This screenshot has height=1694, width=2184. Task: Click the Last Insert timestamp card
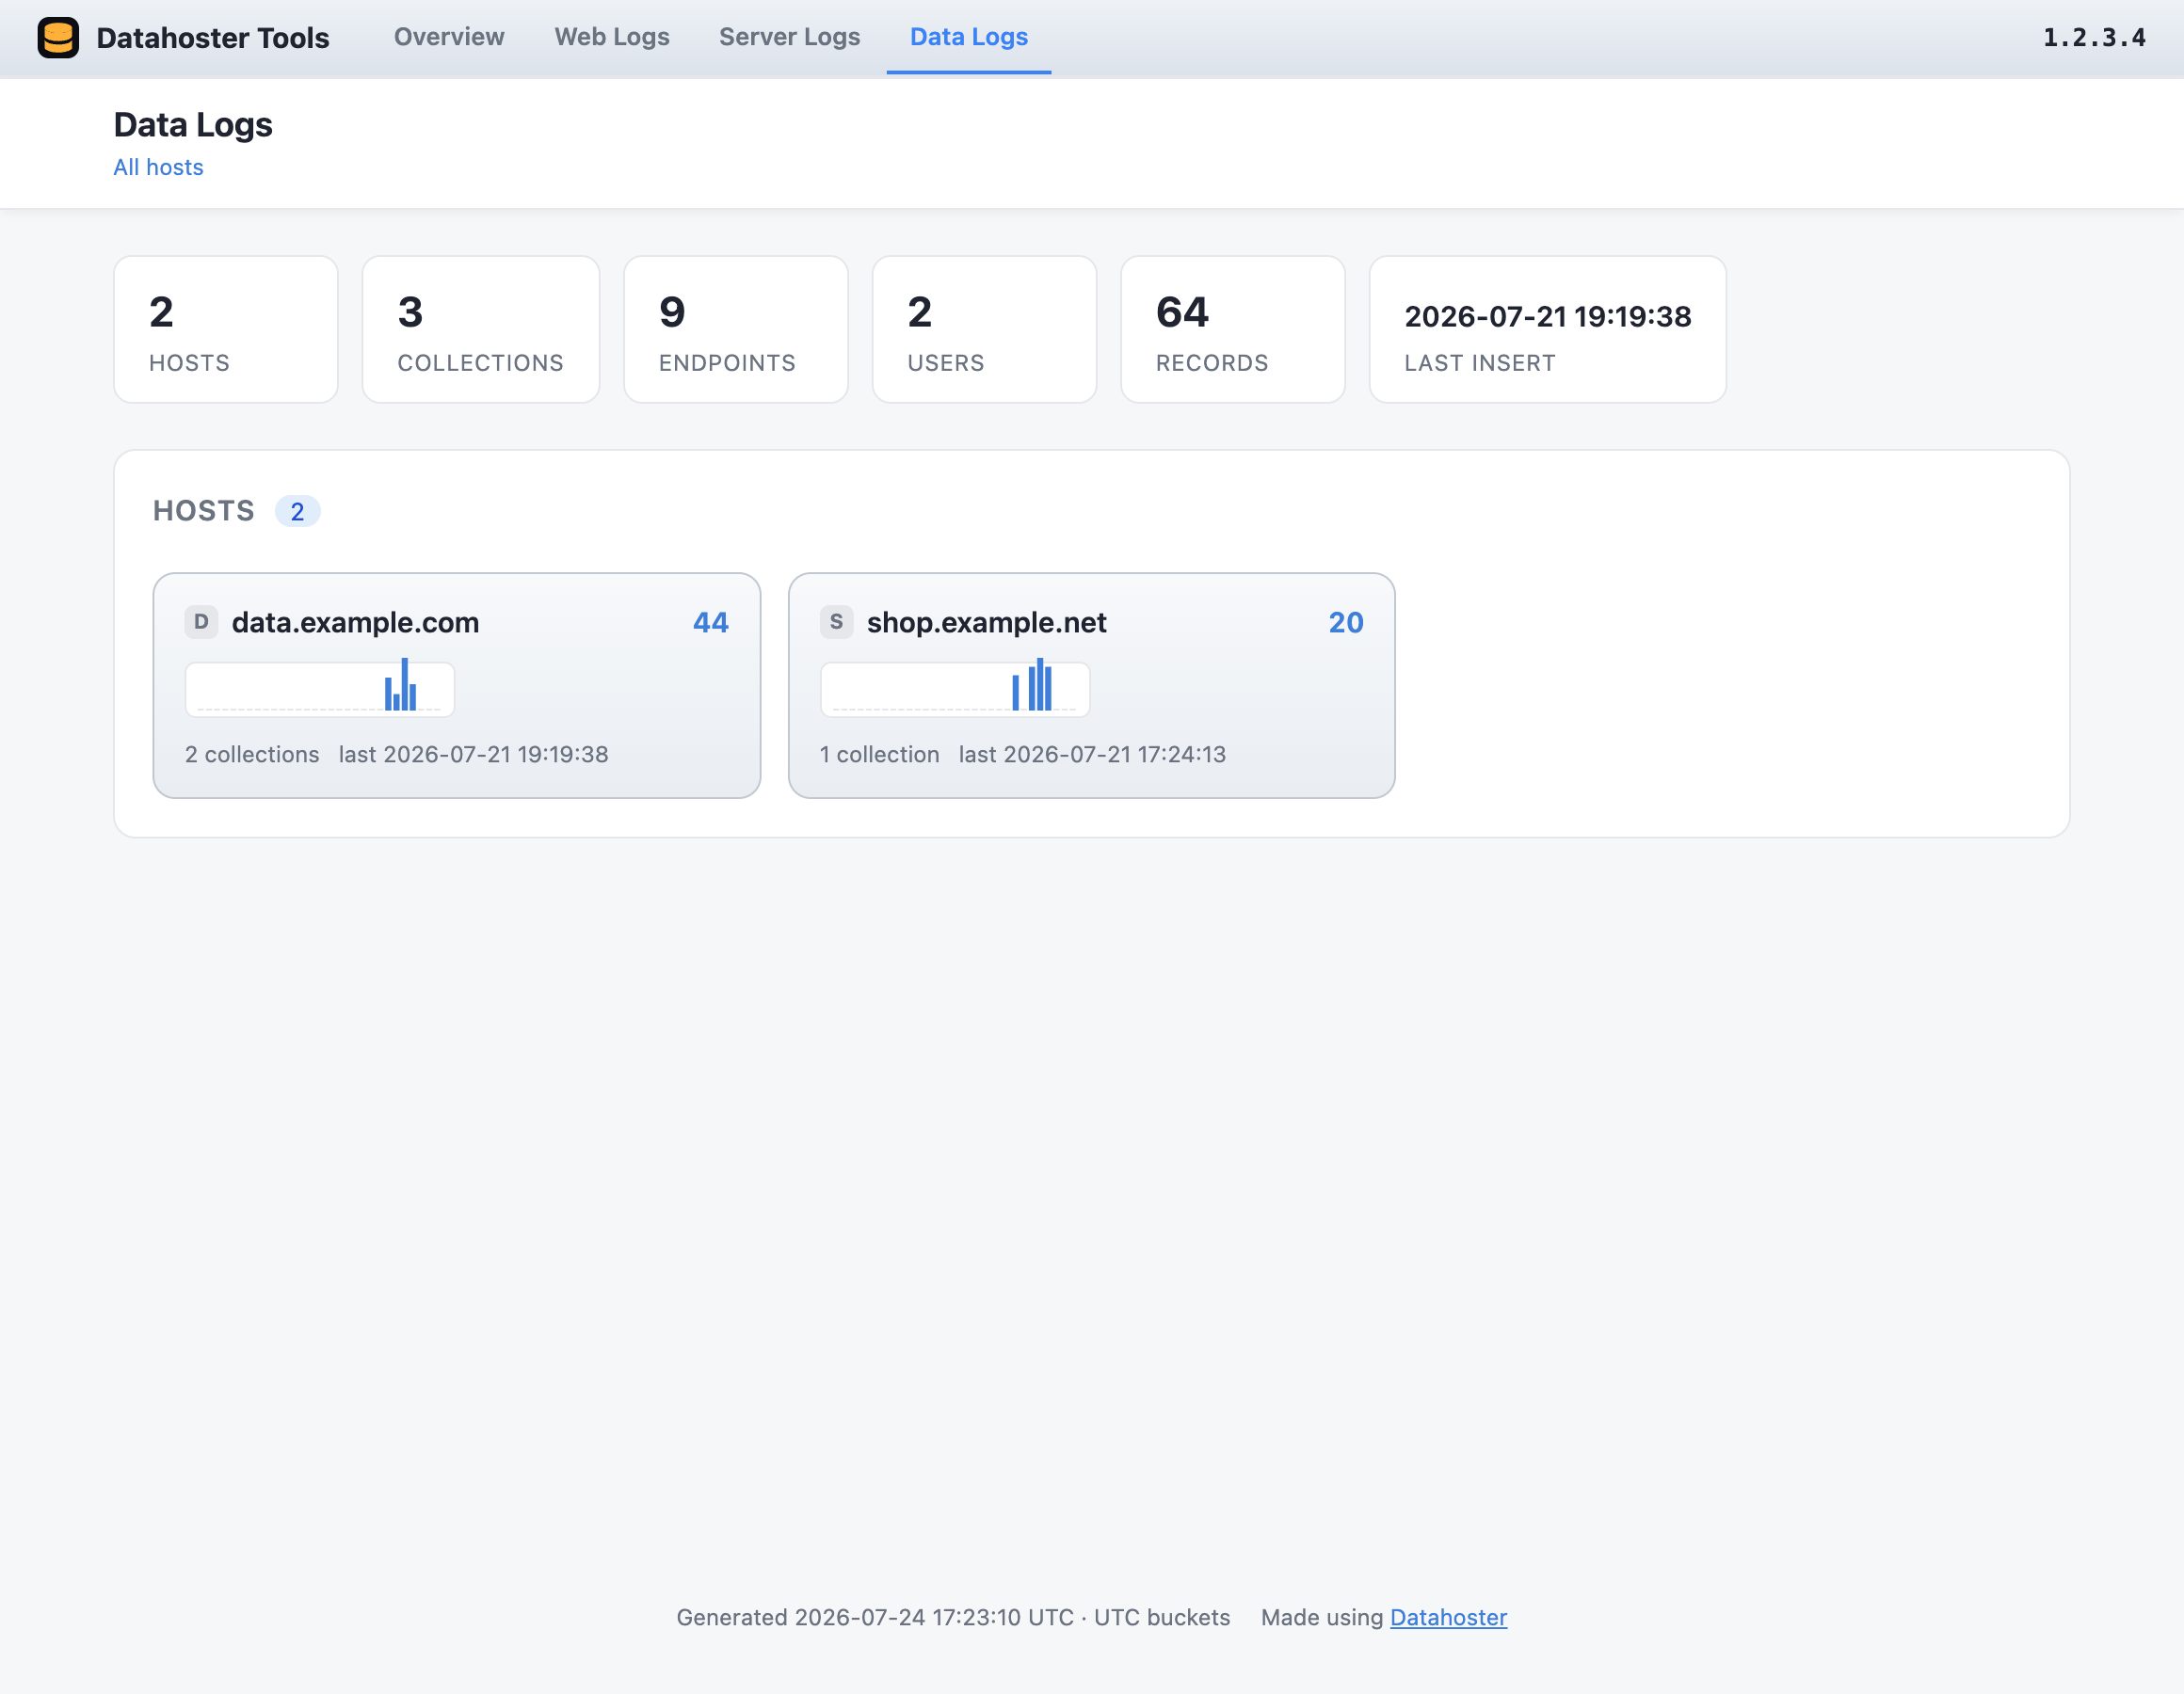1547,329
